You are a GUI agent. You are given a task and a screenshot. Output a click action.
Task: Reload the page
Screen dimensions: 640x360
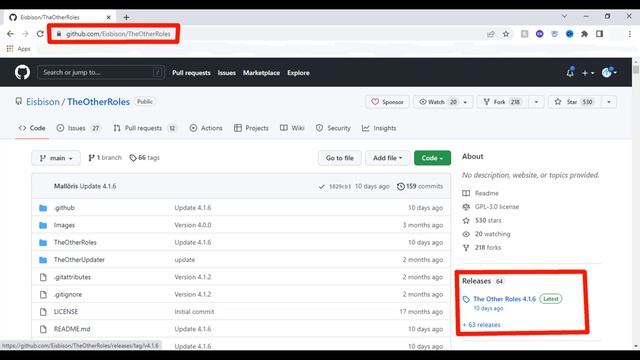(x=40, y=34)
